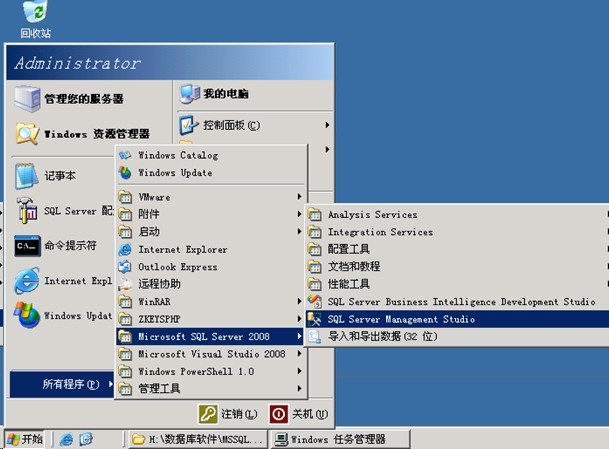Click SQL Server Business Intelligence Development Studio
The height and width of the screenshot is (449, 609).
click(460, 301)
